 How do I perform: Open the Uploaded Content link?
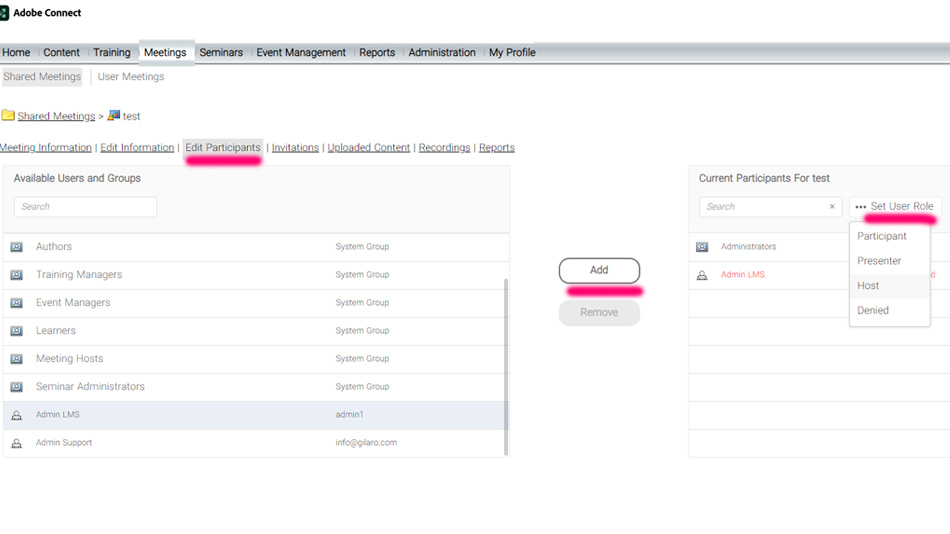368,148
